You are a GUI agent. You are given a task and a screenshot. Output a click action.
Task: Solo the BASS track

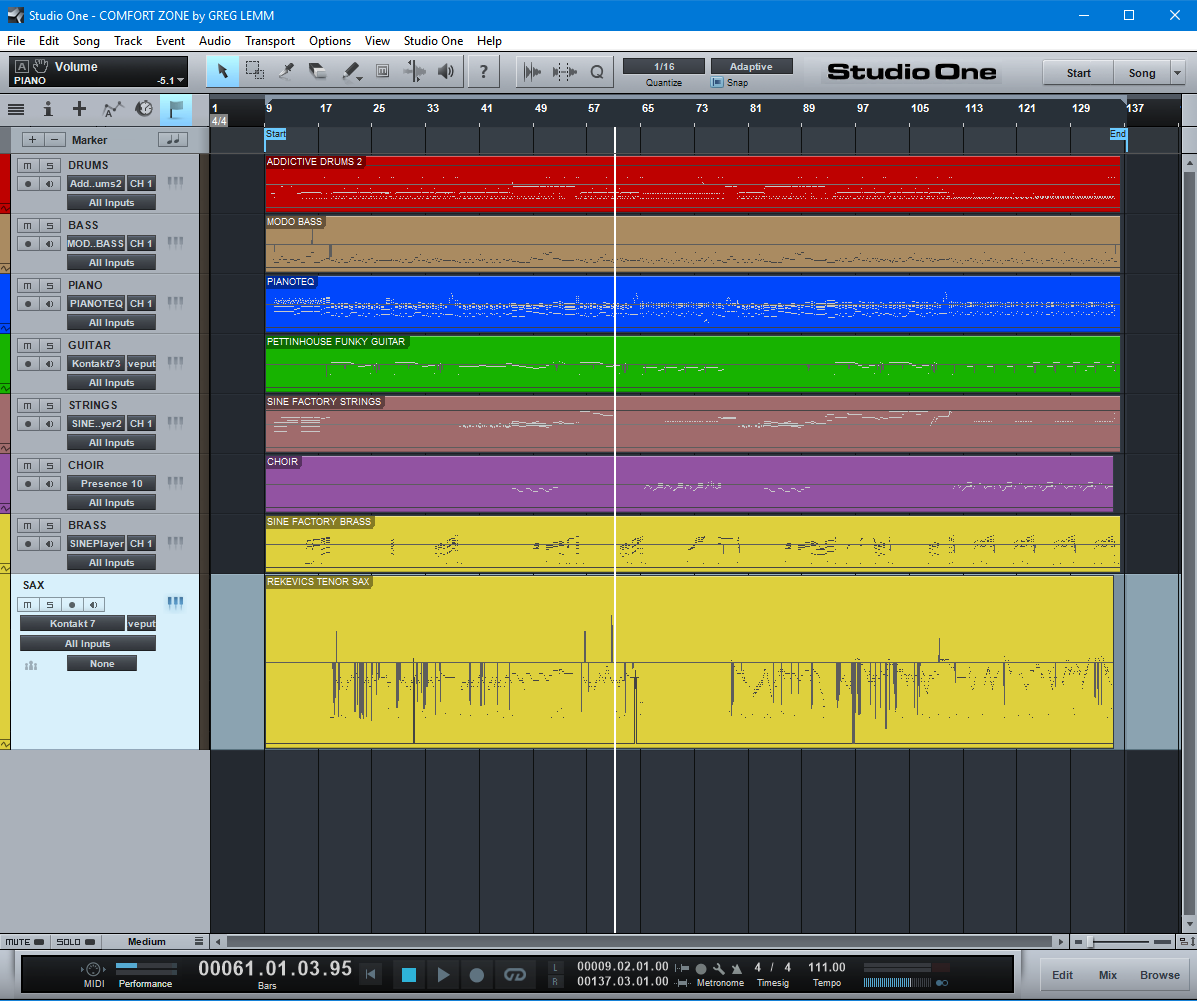click(x=50, y=226)
